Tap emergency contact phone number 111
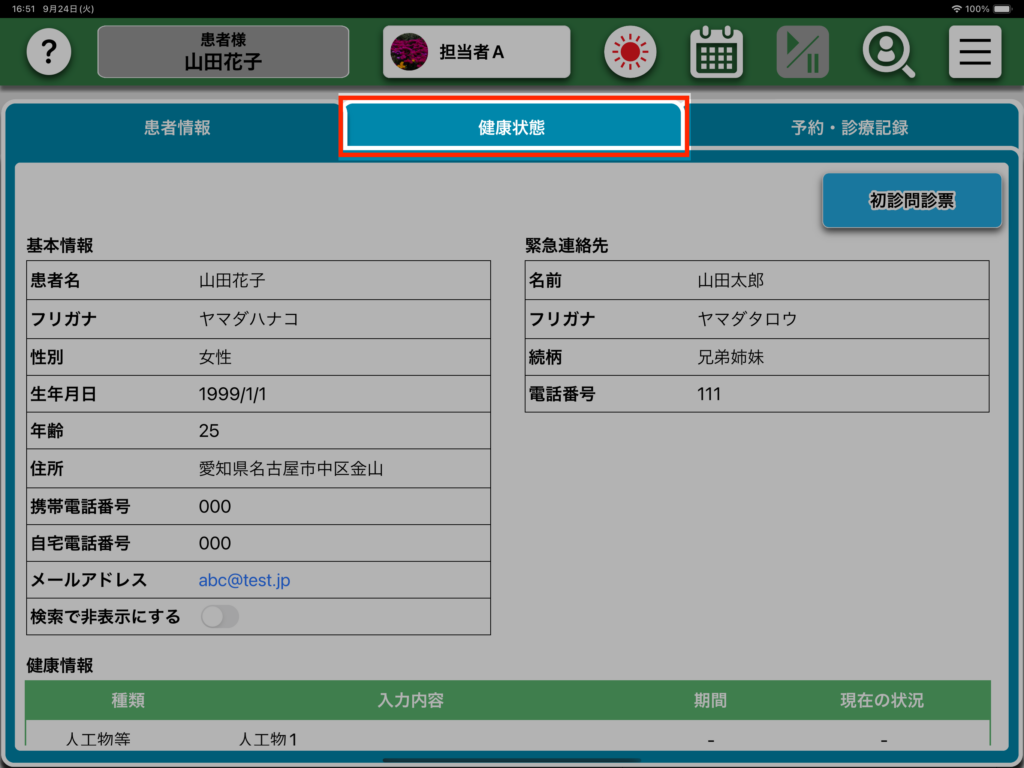The height and width of the screenshot is (768, 1024). point(709,394)
